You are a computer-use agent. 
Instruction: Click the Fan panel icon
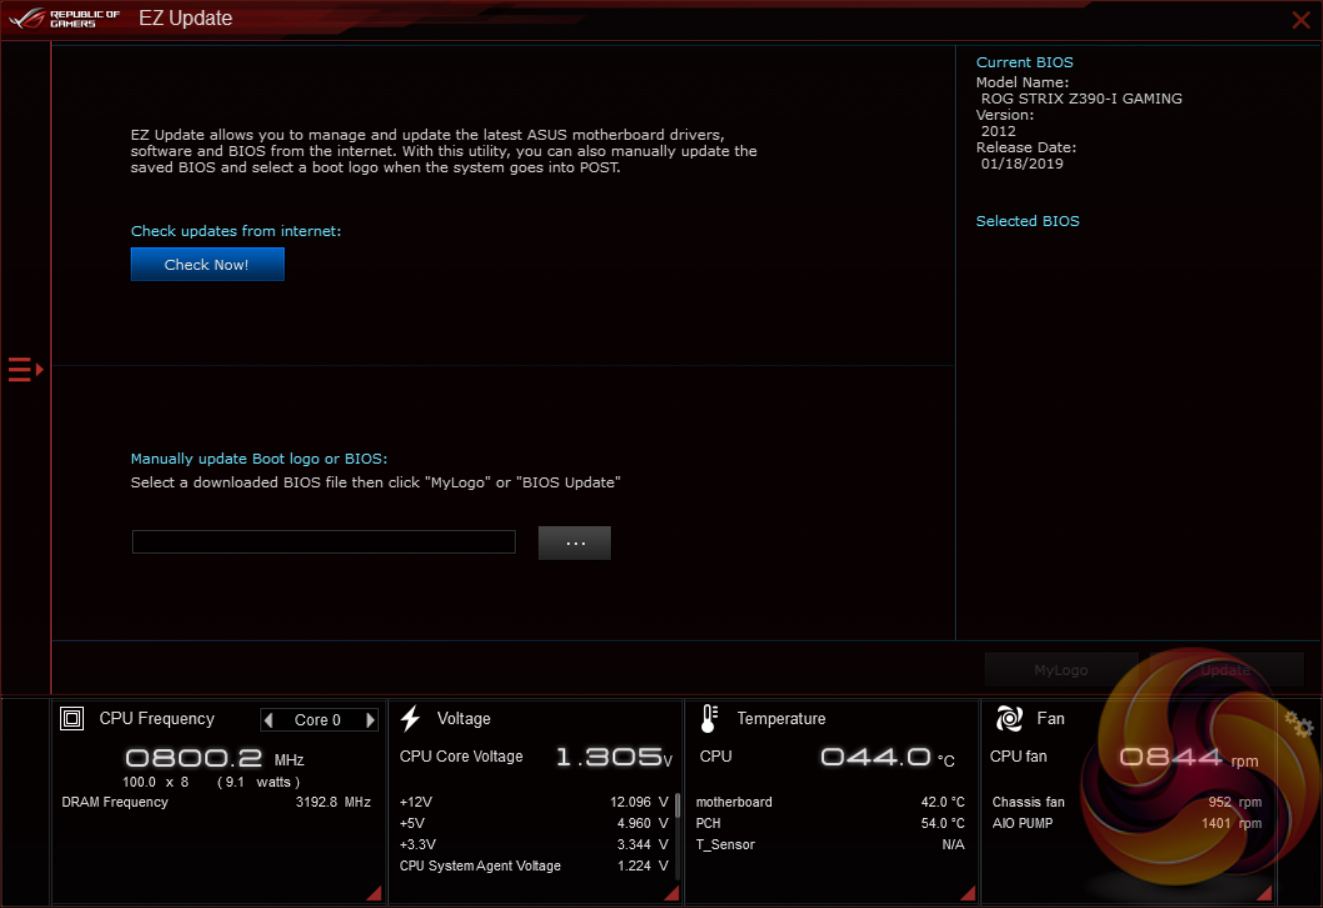(1009, 718)
